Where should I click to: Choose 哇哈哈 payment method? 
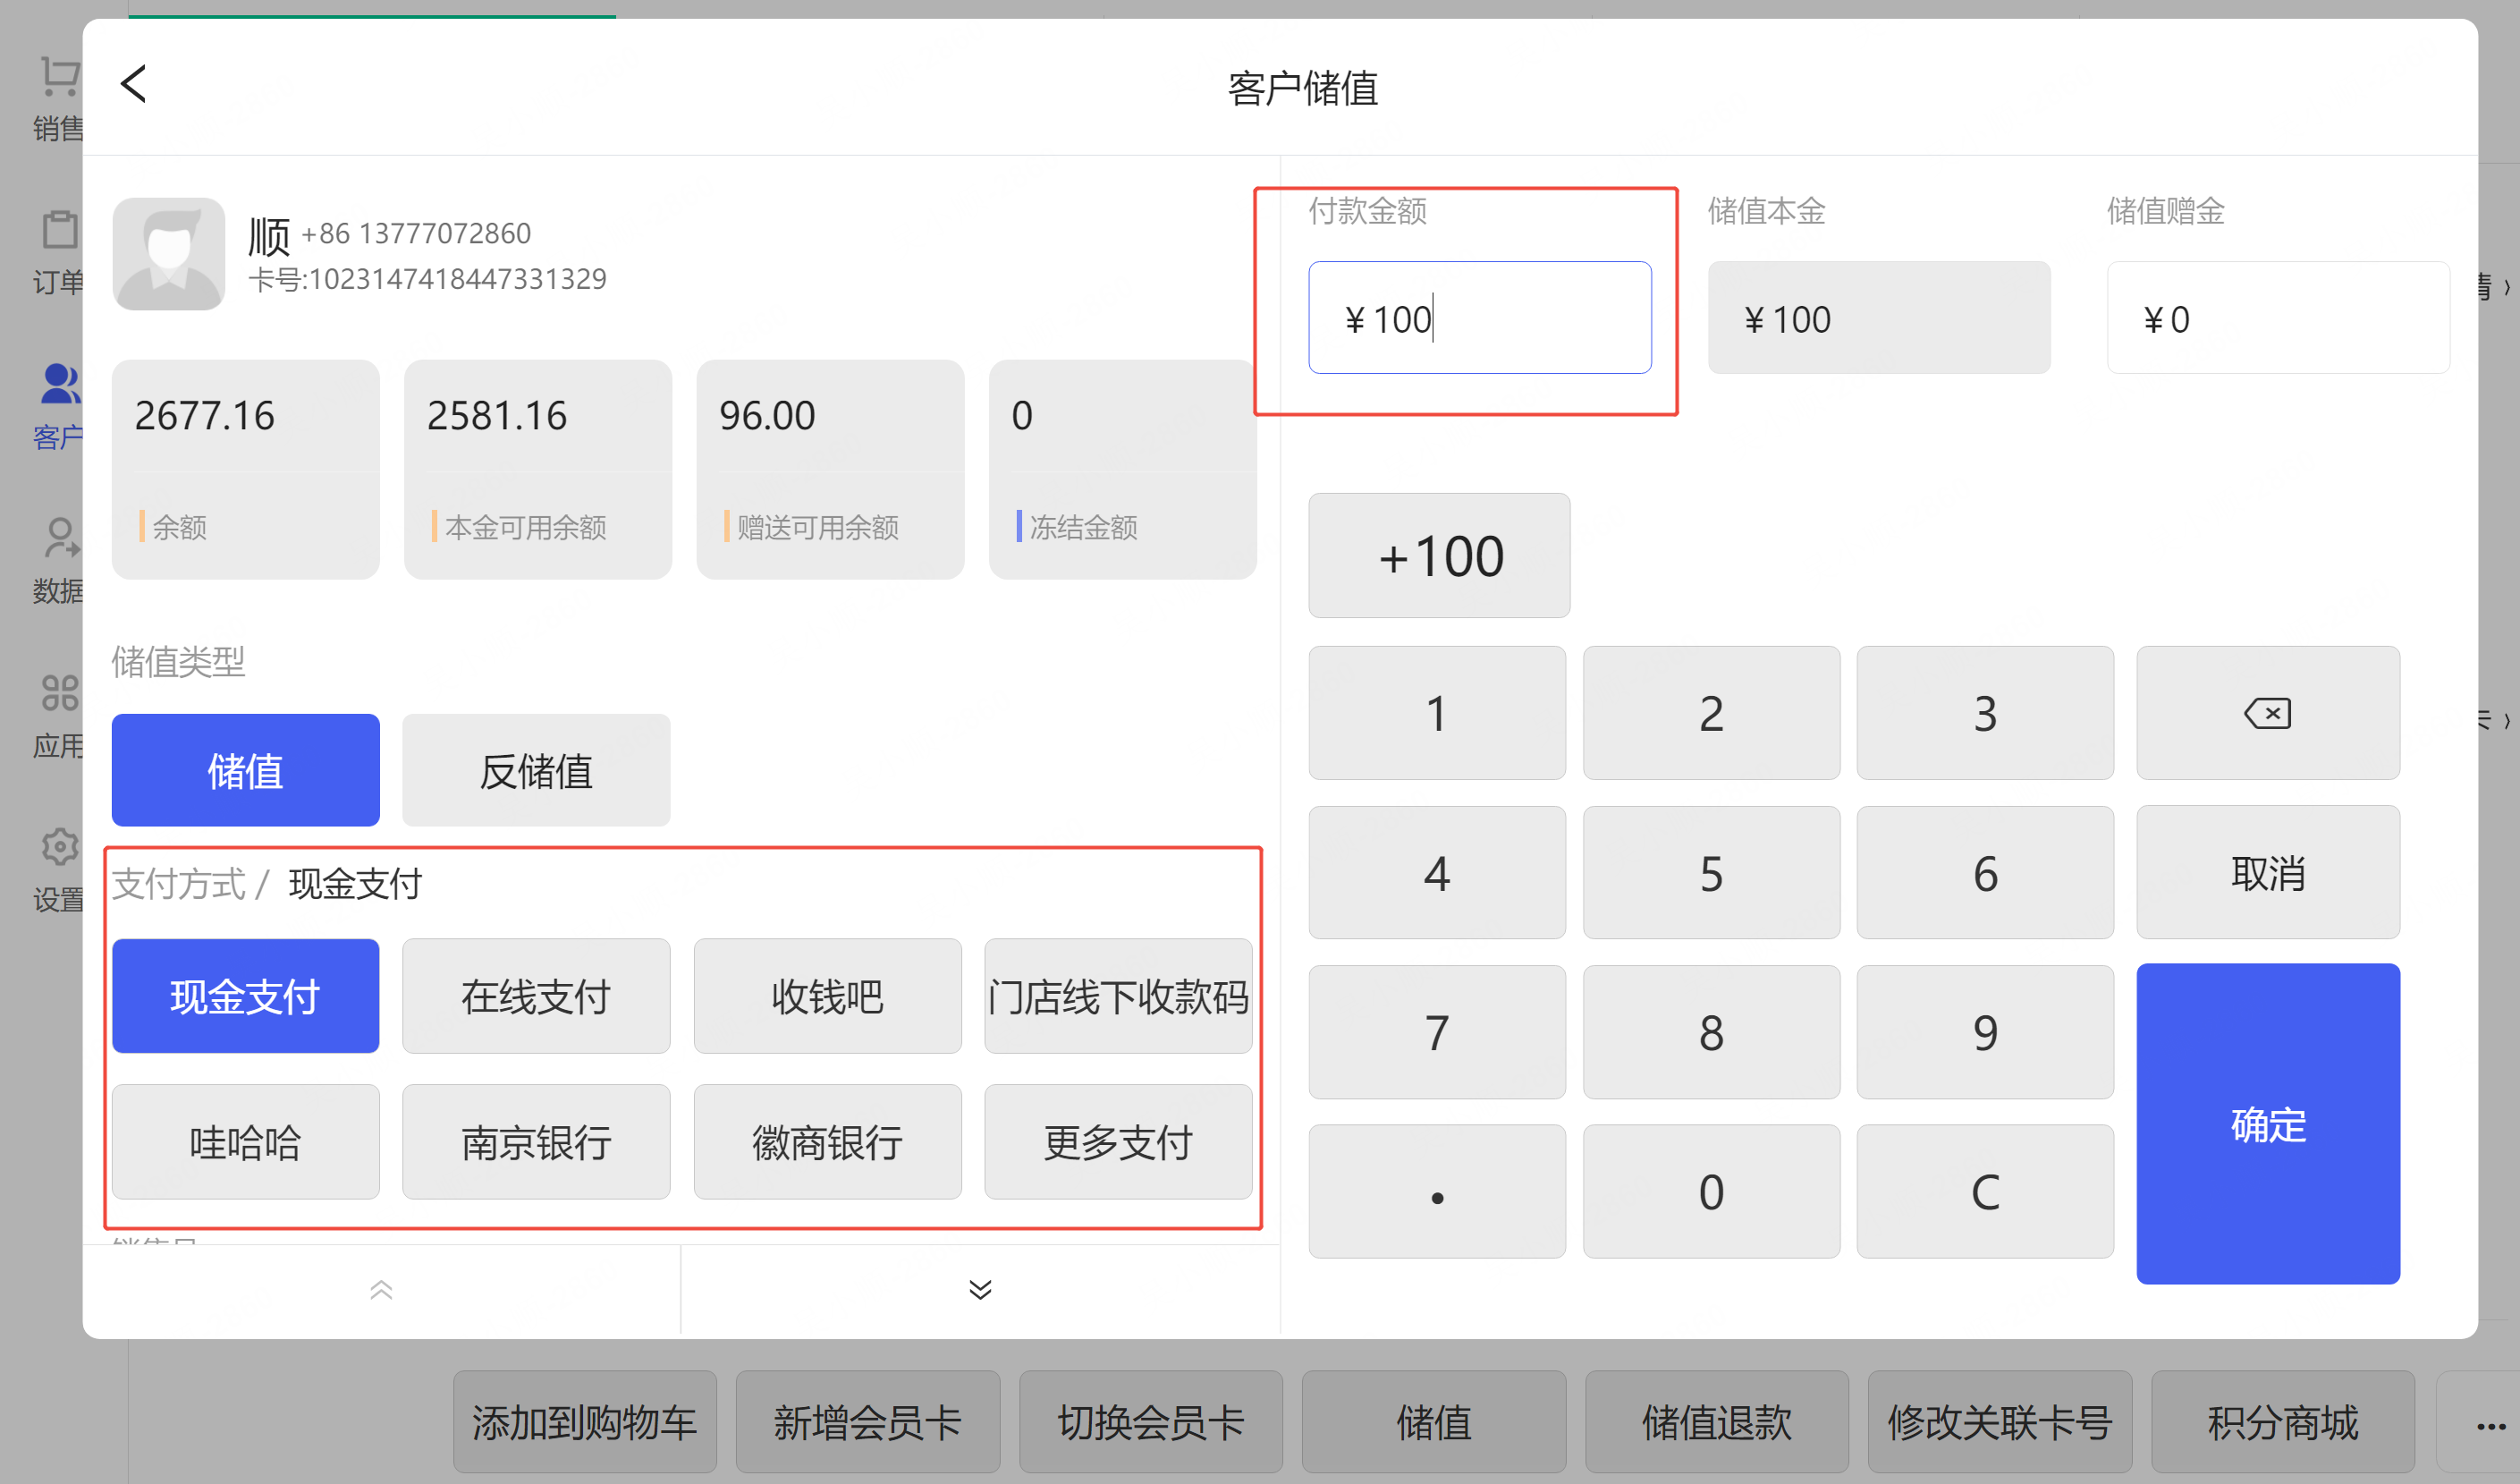pyautogui.click(x=245, y=1142)
